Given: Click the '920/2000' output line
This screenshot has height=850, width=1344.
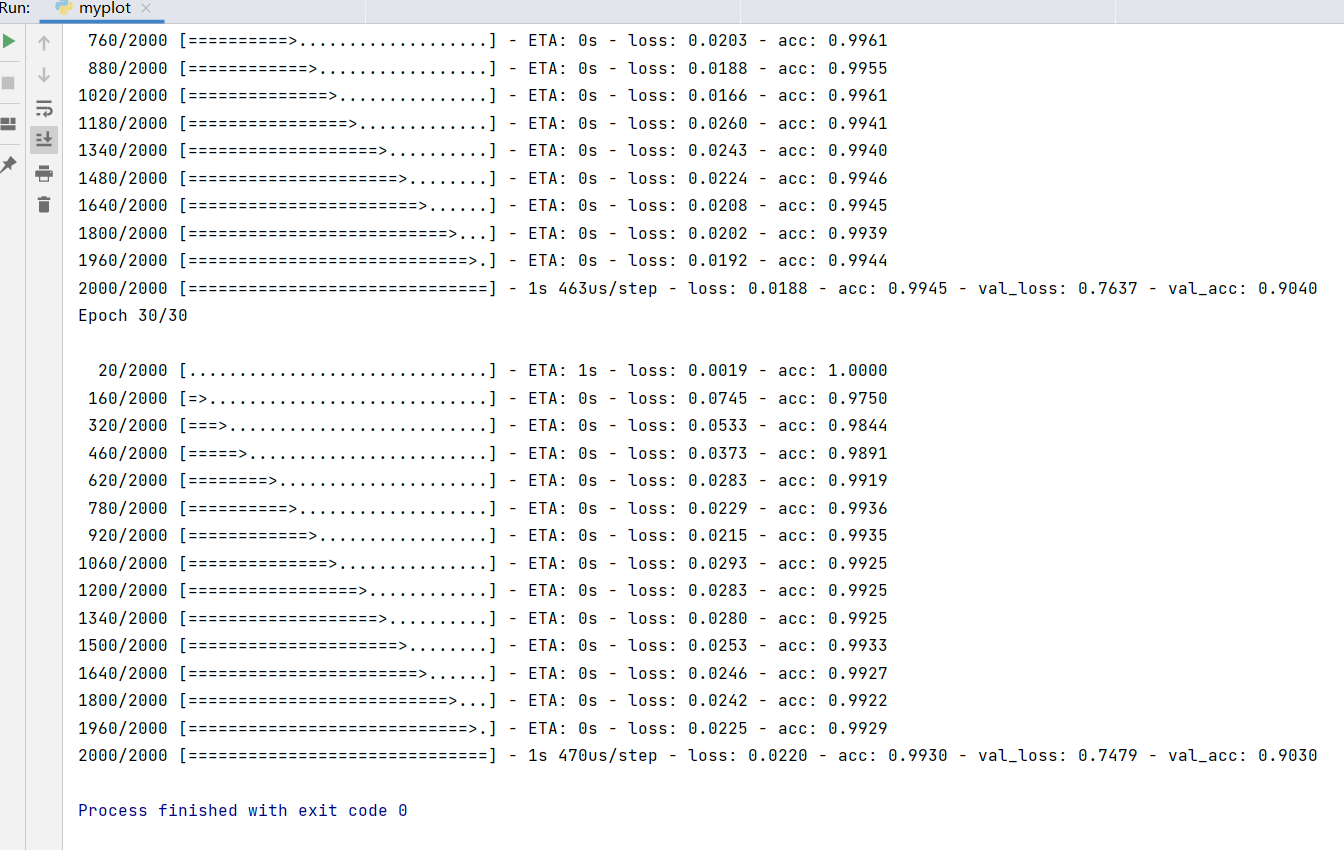Looking at the screenshot, I should [x=488, y=536].
